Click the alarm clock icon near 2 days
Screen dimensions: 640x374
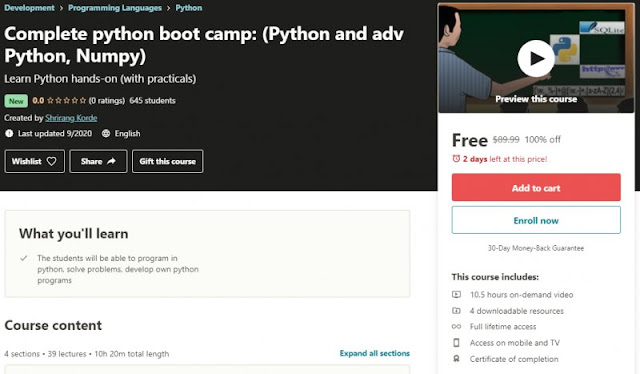pyautogui.click(x=456, y=159)
